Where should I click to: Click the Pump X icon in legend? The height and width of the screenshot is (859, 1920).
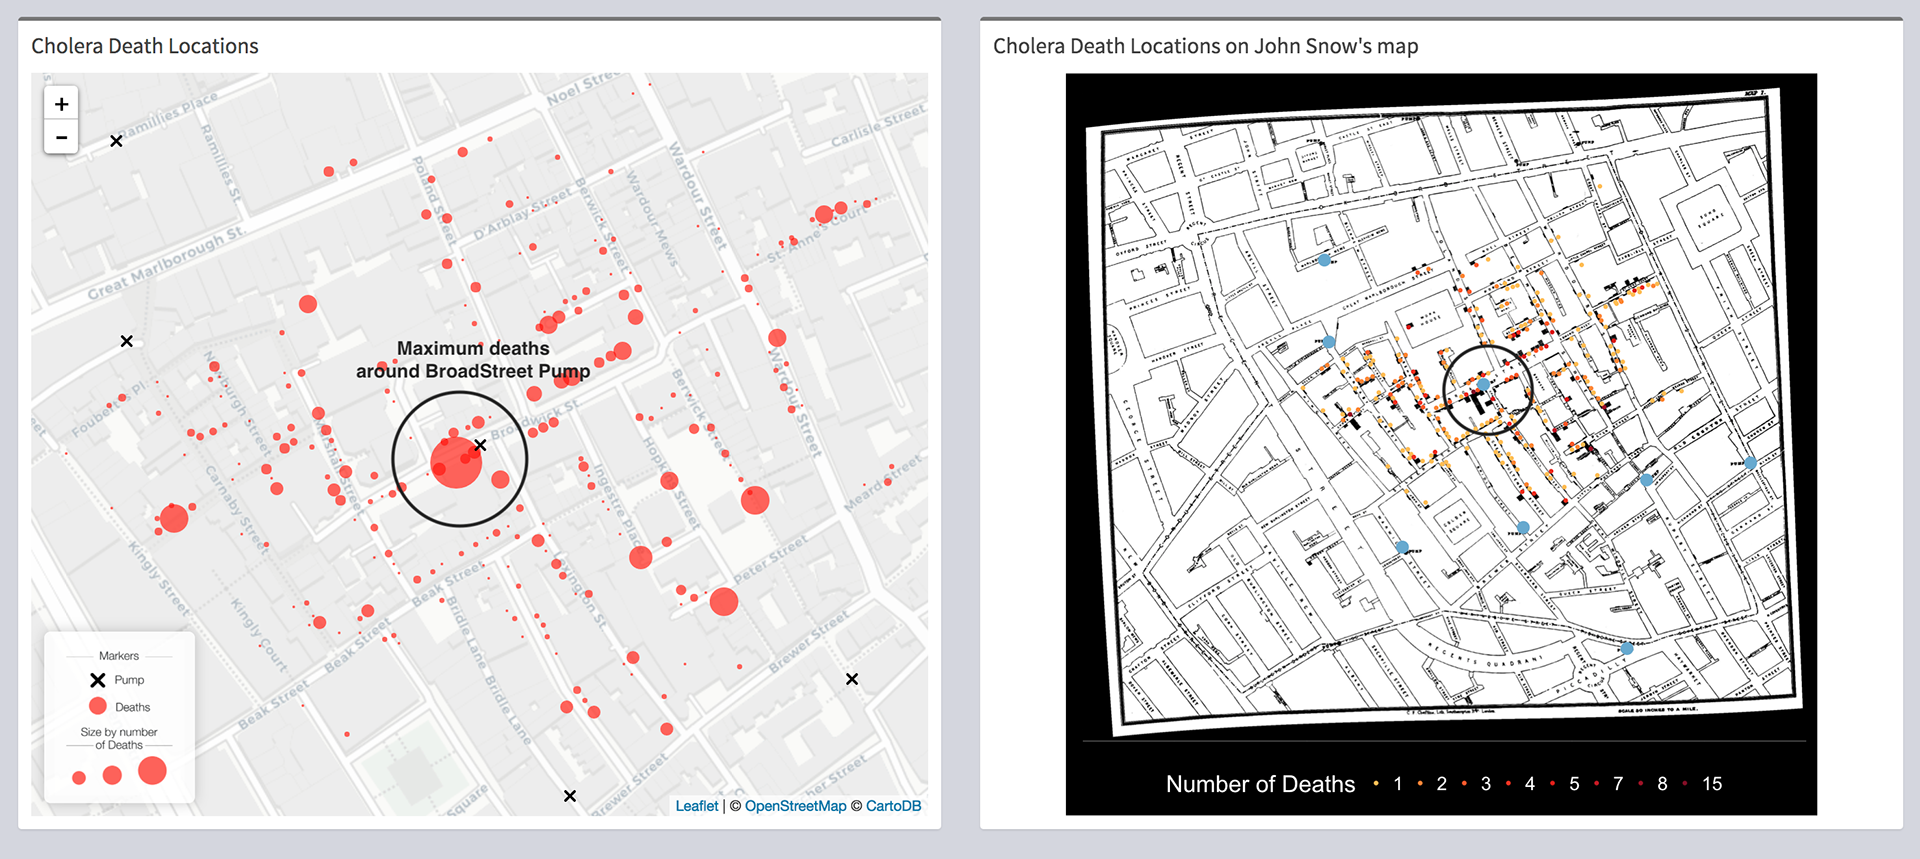(x=98, y=680)
